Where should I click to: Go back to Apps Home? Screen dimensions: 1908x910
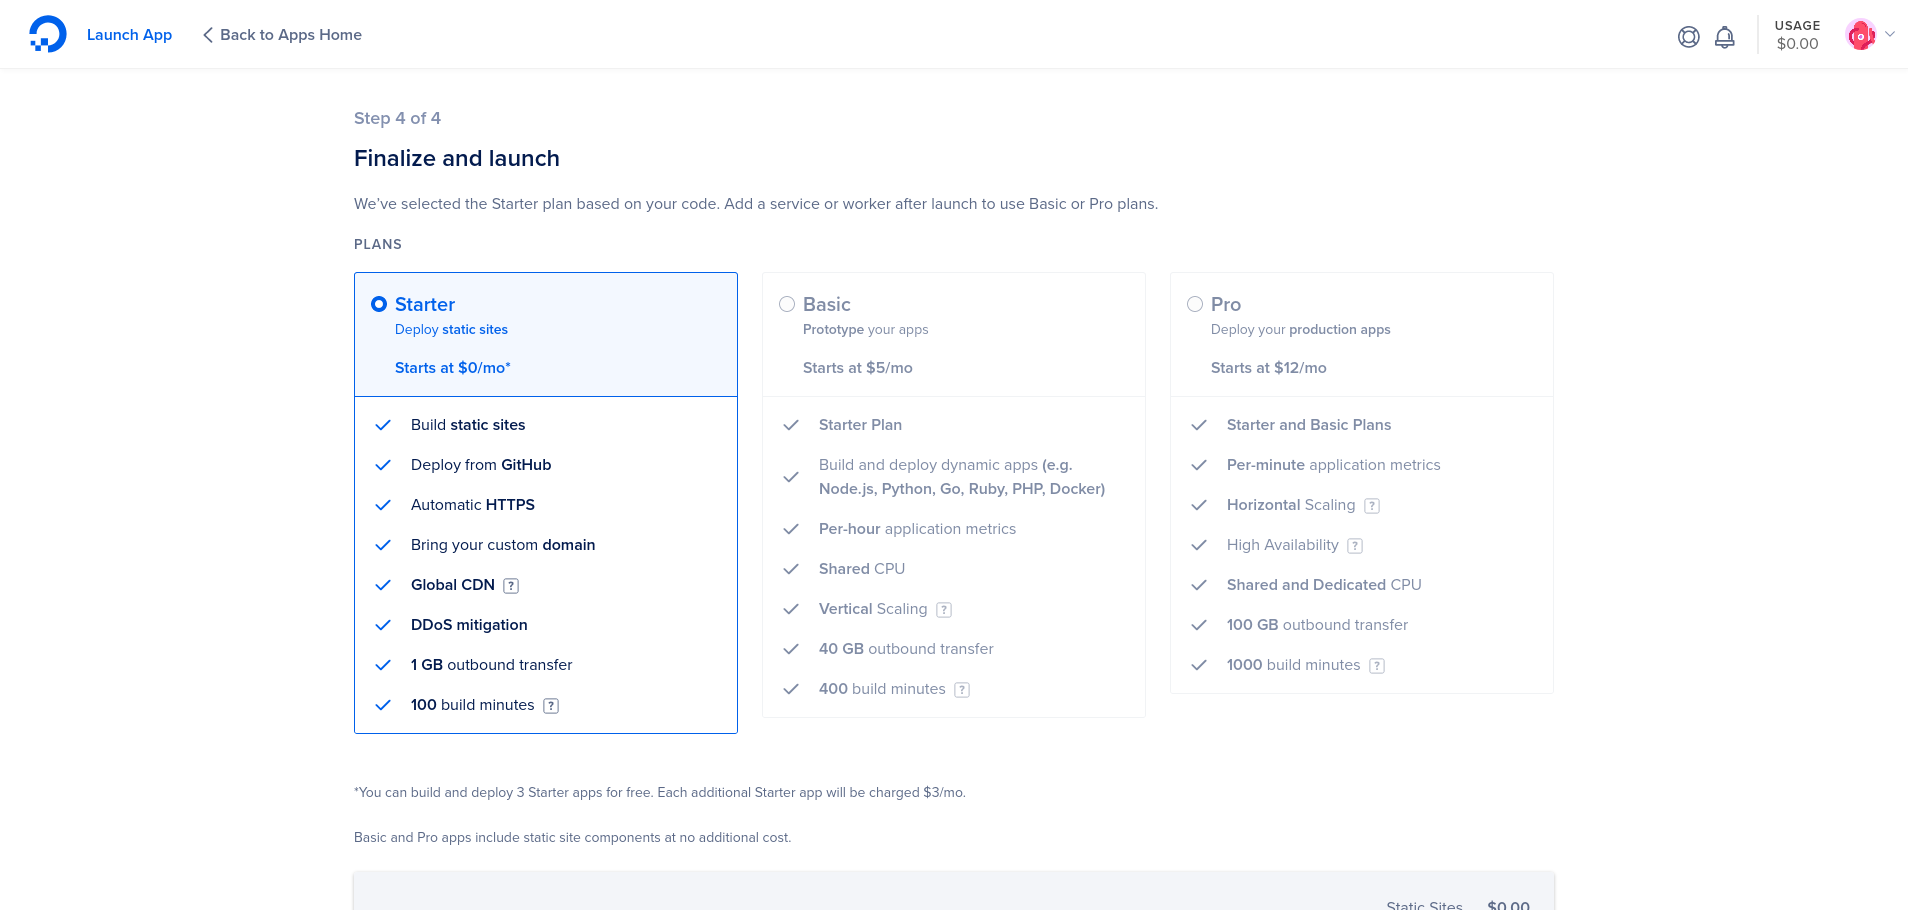click(282, 35)
